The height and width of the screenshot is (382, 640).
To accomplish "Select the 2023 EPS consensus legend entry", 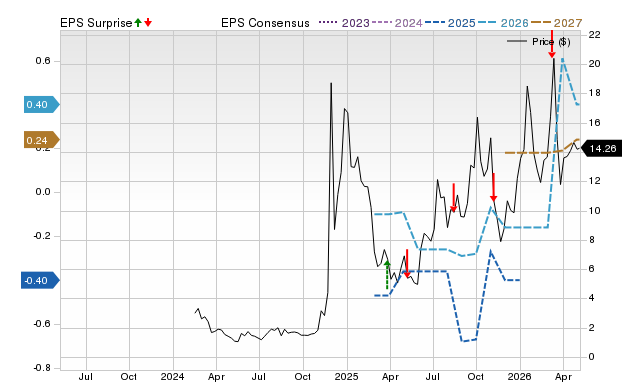I will [344, 23].
